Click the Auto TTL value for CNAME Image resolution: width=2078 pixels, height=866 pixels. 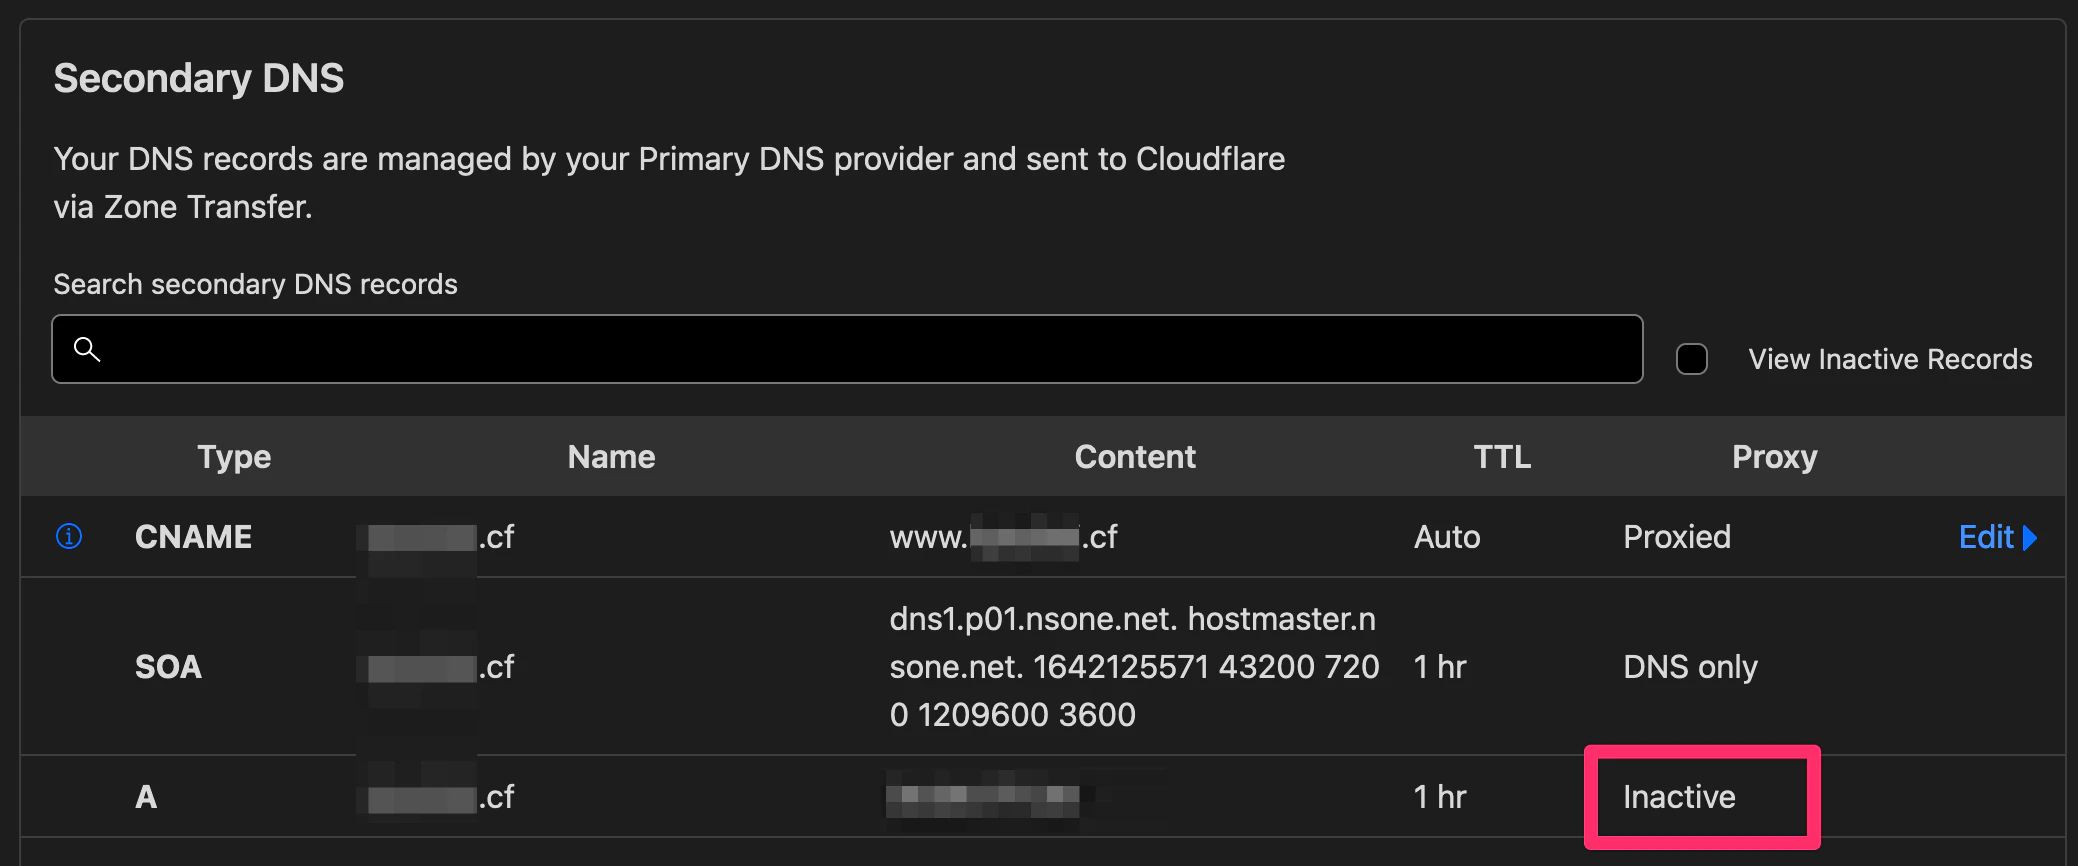pos(1447,537)
